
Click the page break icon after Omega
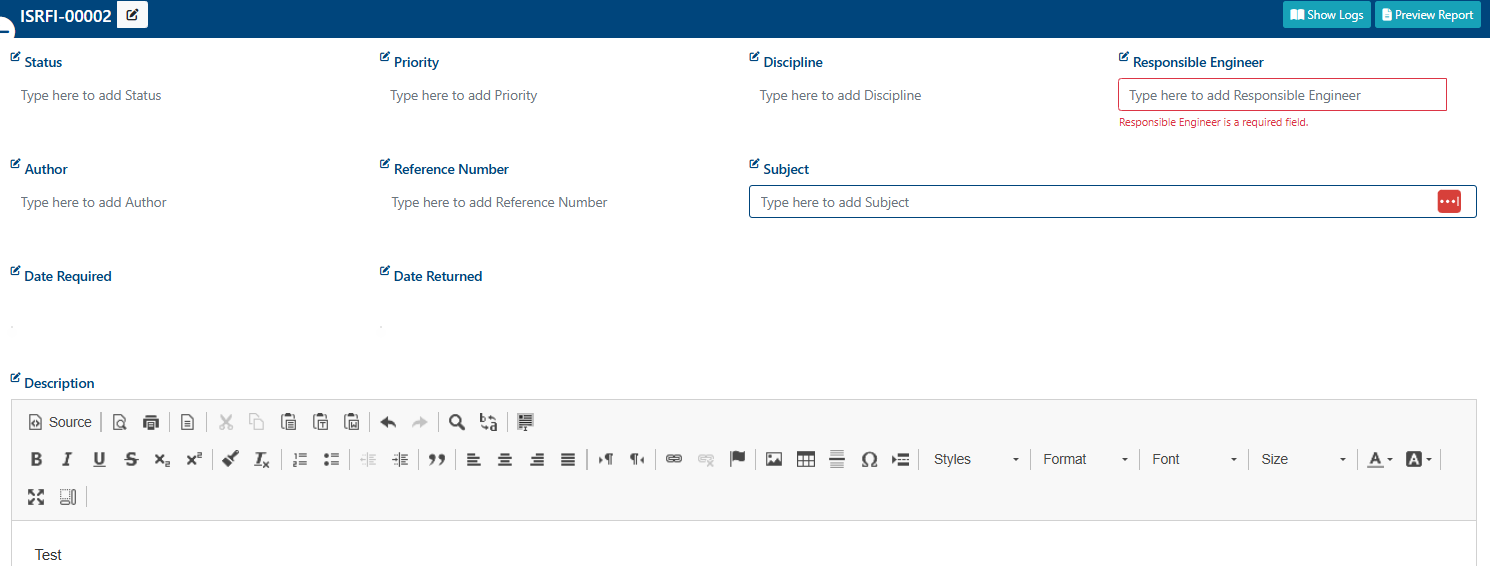point(900,459)
